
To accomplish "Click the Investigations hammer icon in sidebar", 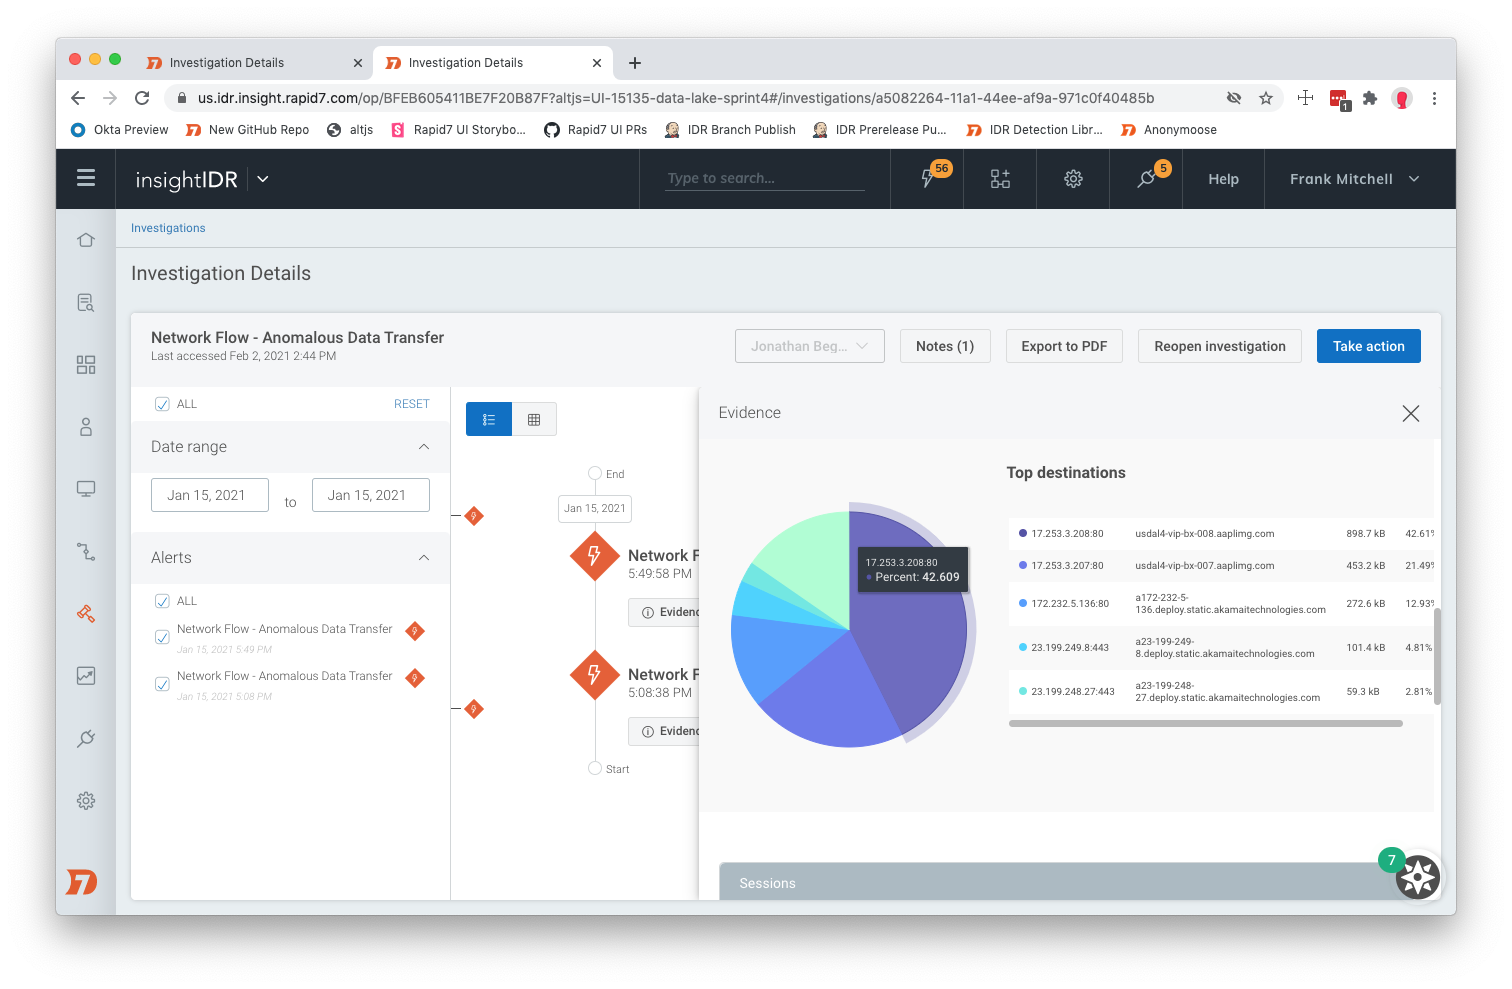I will point(86,613).
